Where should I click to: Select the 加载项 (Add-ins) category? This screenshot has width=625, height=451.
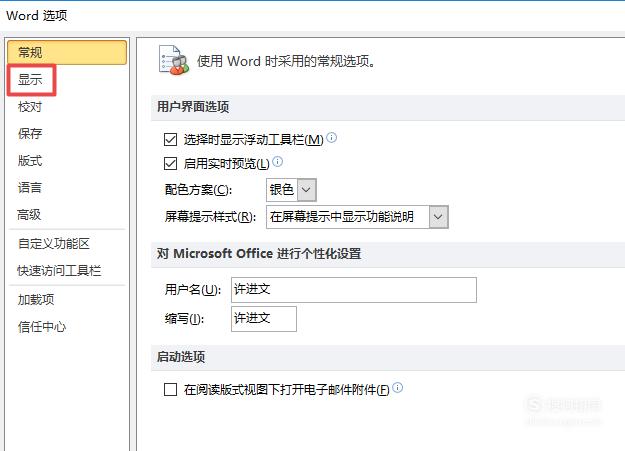(x=36, y=299)
